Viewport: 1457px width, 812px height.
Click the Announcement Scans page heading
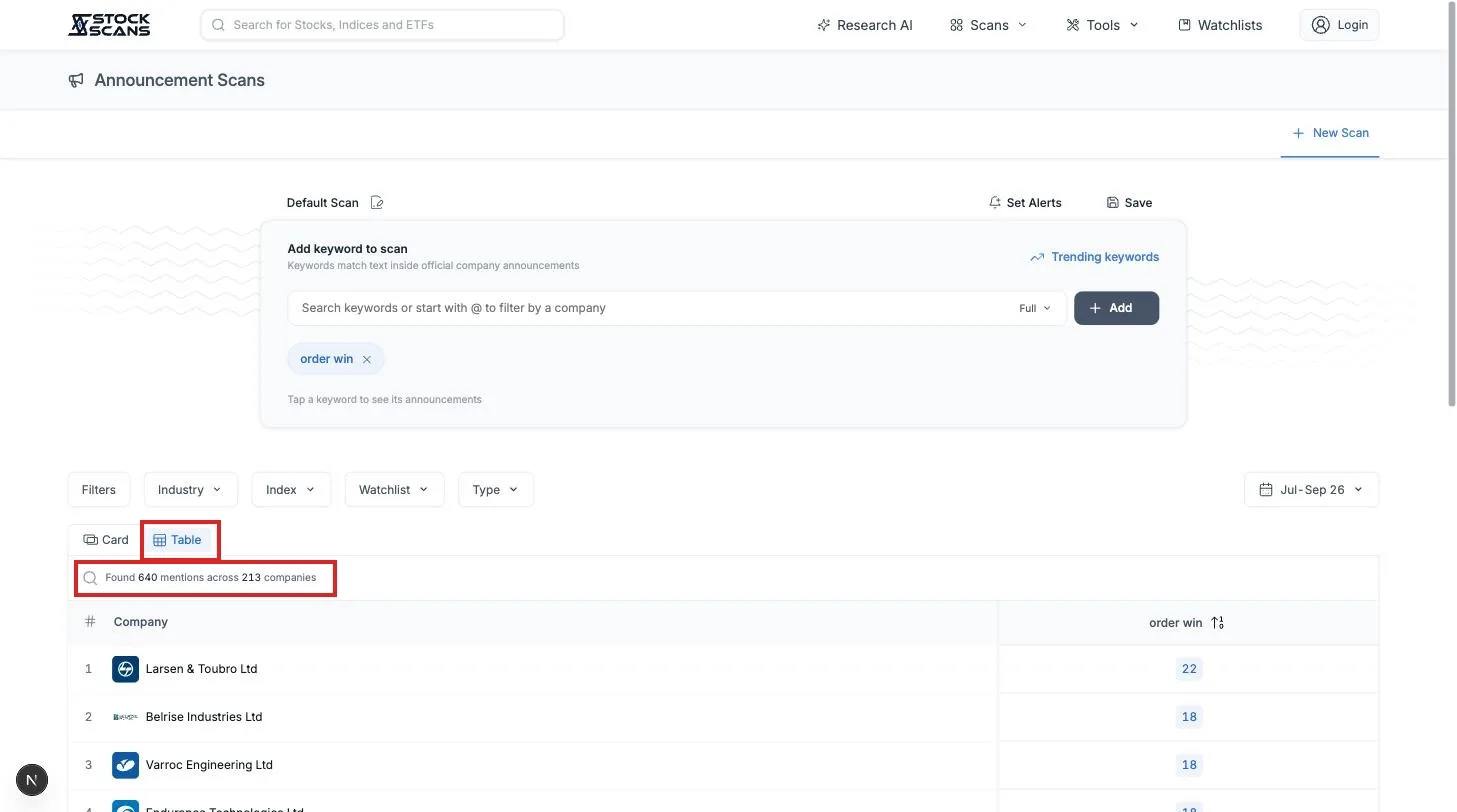click(180, 80)
